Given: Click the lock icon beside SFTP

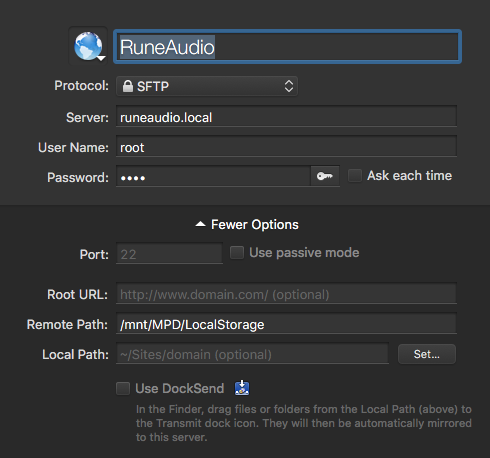Looking at the screenshot, I should coord(128,86).
